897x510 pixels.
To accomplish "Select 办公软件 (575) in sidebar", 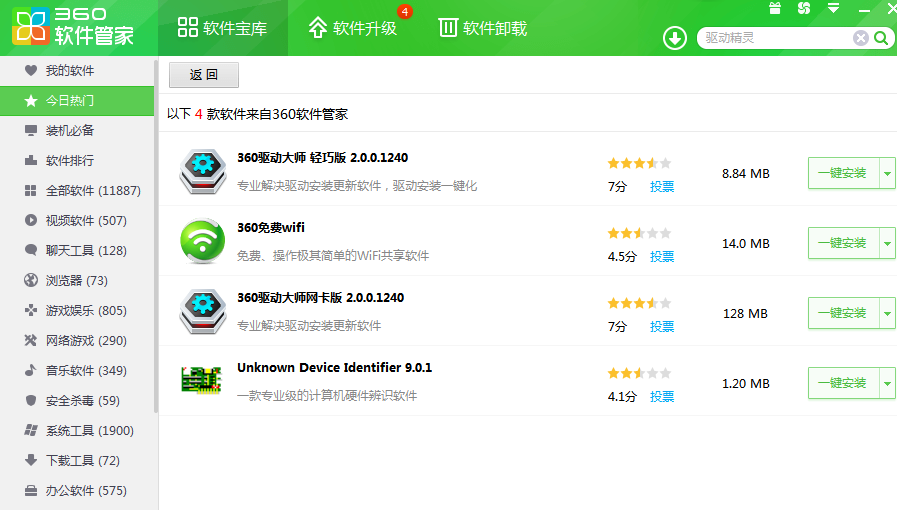I will click(x=77, y=491).
